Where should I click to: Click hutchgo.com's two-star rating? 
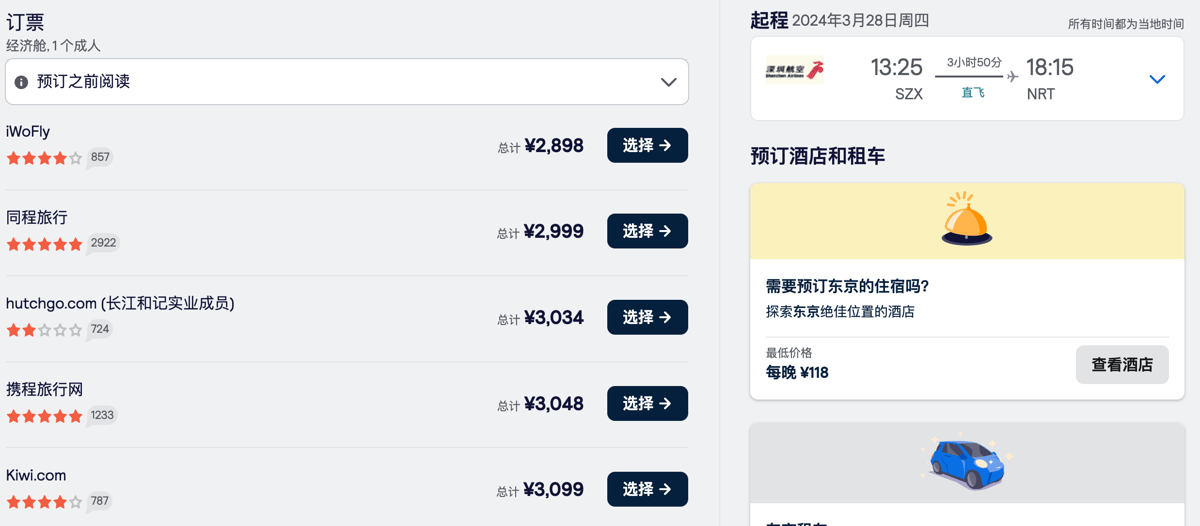pyautogui.click(x=44, y=330)
